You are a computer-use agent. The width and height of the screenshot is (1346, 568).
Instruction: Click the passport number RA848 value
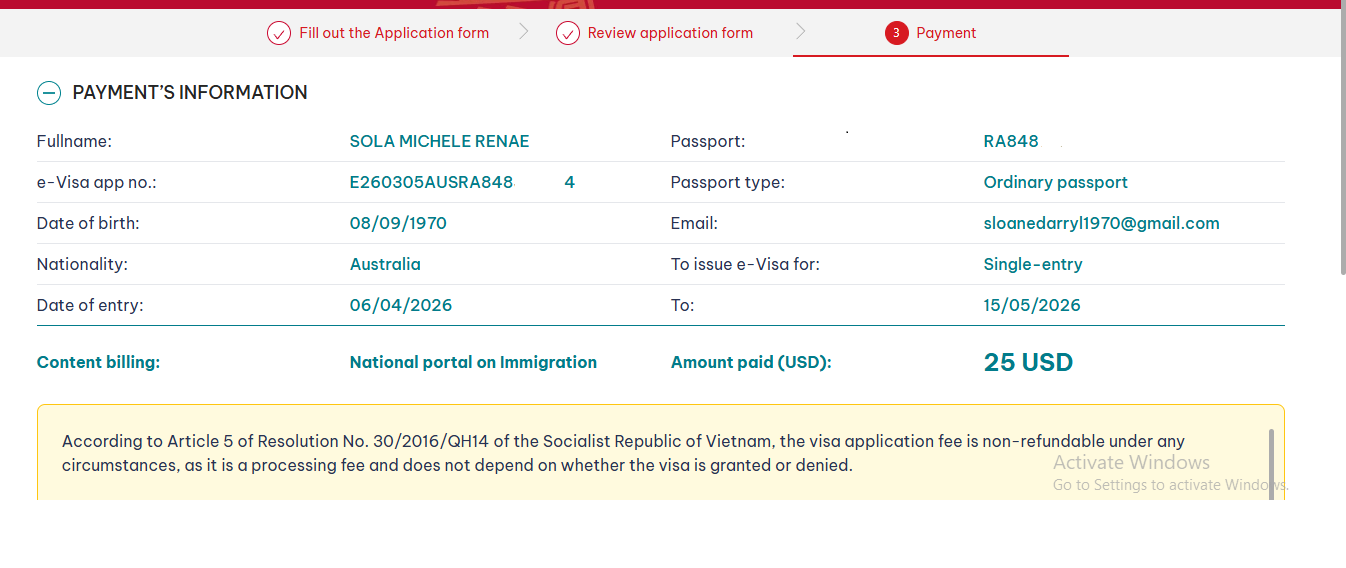tap(1011, 142)
